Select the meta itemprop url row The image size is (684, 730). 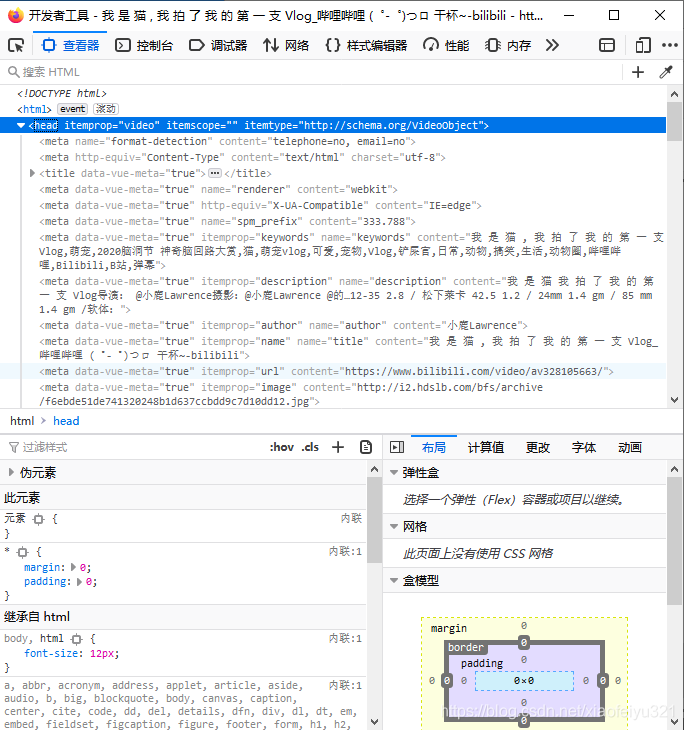(326, 371)
